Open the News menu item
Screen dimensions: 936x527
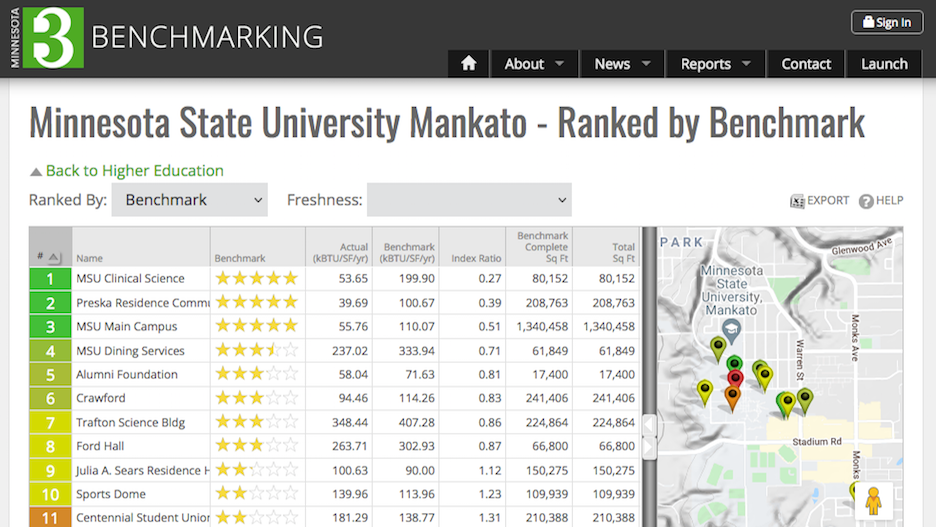tap(623, 64)
